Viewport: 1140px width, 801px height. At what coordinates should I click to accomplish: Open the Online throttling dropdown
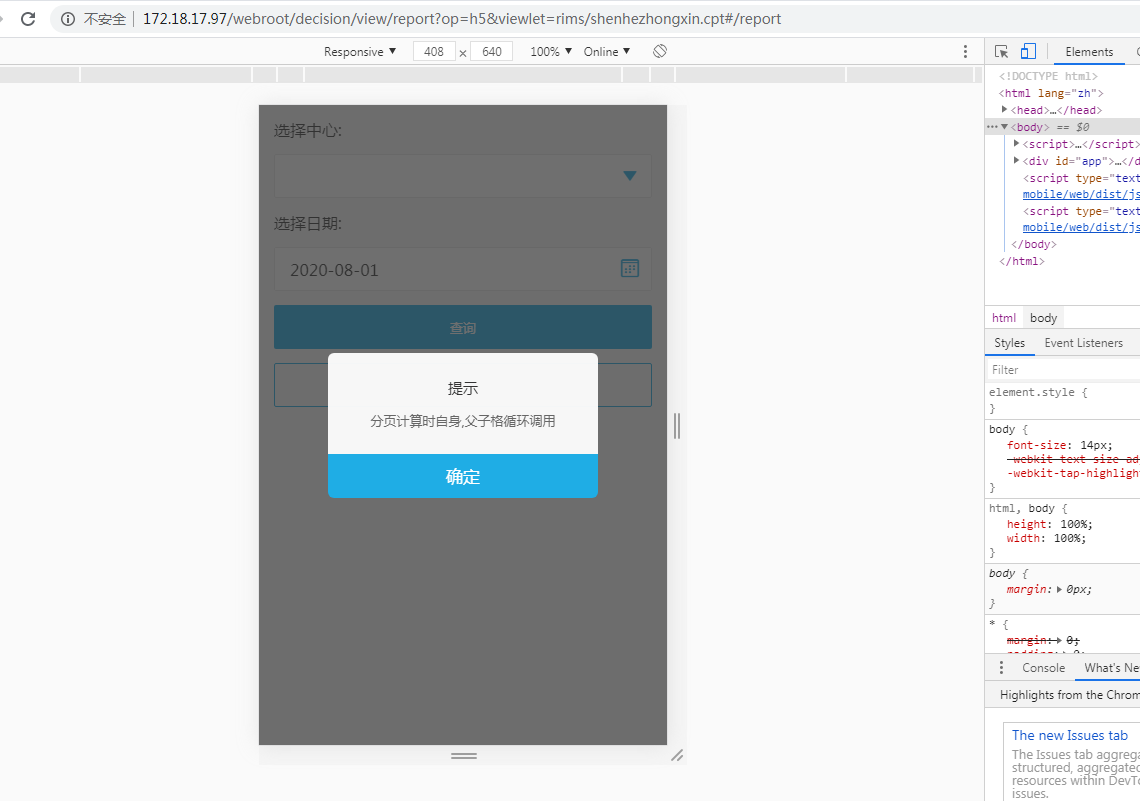pyautogui.click(x=607, y=52)
